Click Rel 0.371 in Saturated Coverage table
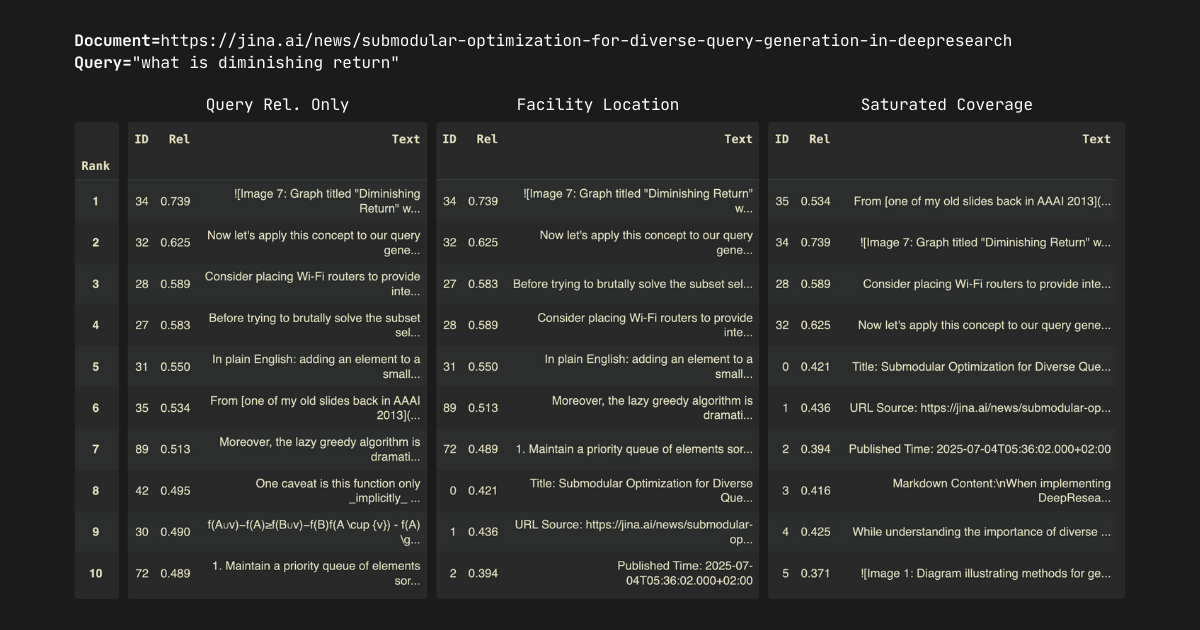1200x630 pixels. (815, 573)
